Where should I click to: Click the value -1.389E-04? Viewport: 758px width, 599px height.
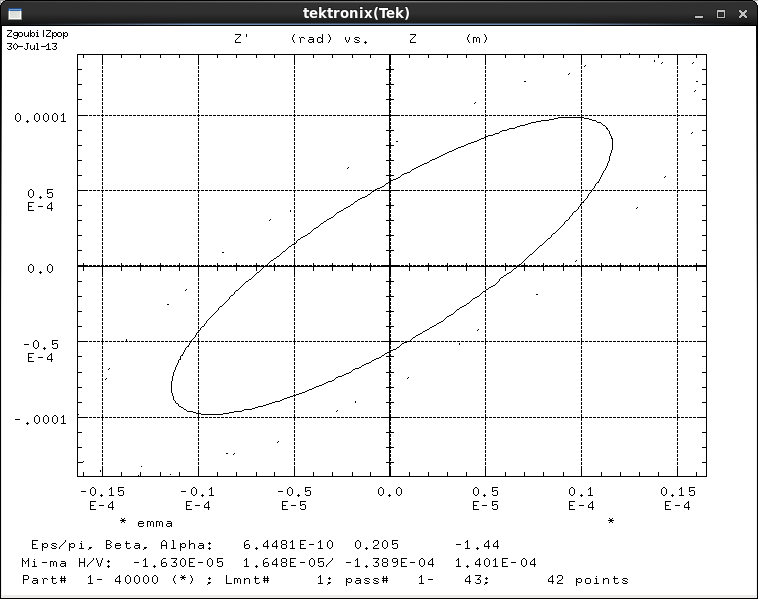390,563
